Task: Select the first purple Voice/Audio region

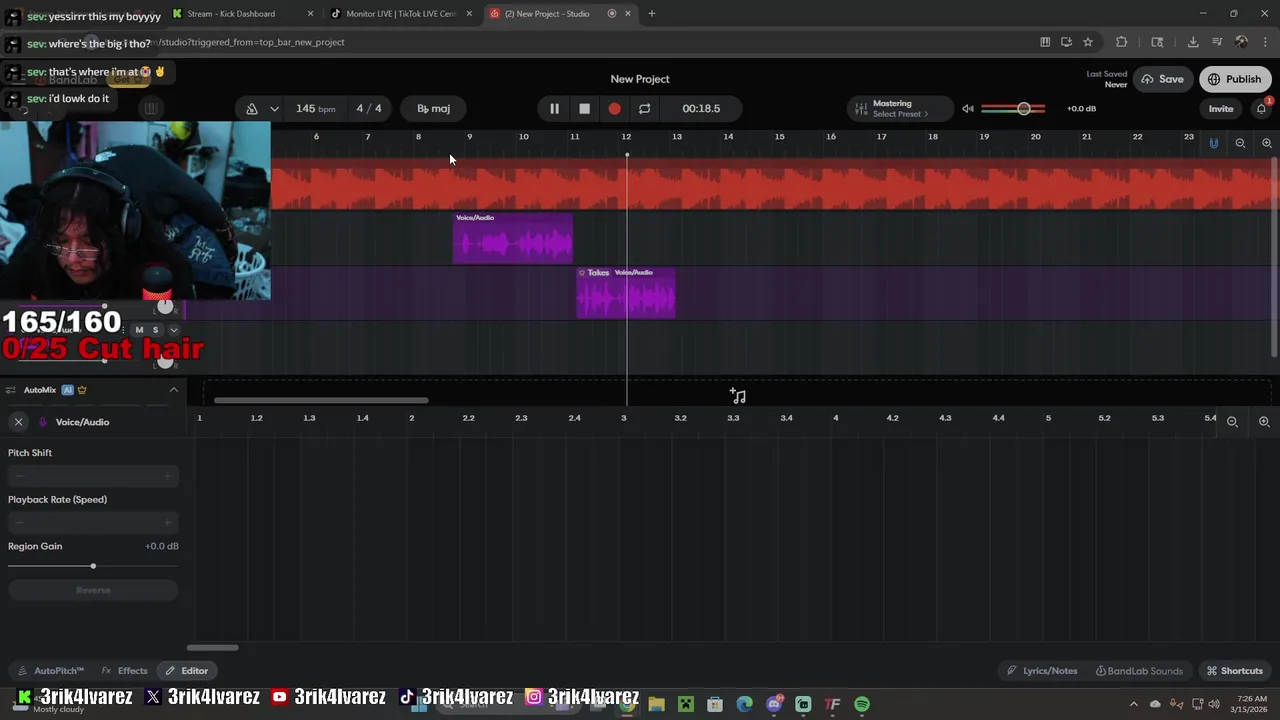Action: pos(512,238)
